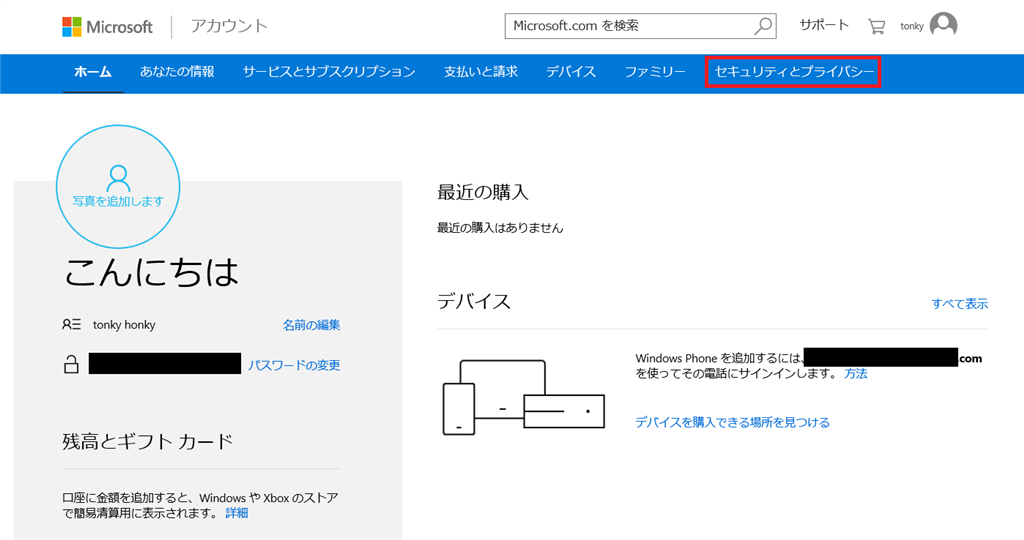Open the あなたの情報 tab

[x=177, y=72]
